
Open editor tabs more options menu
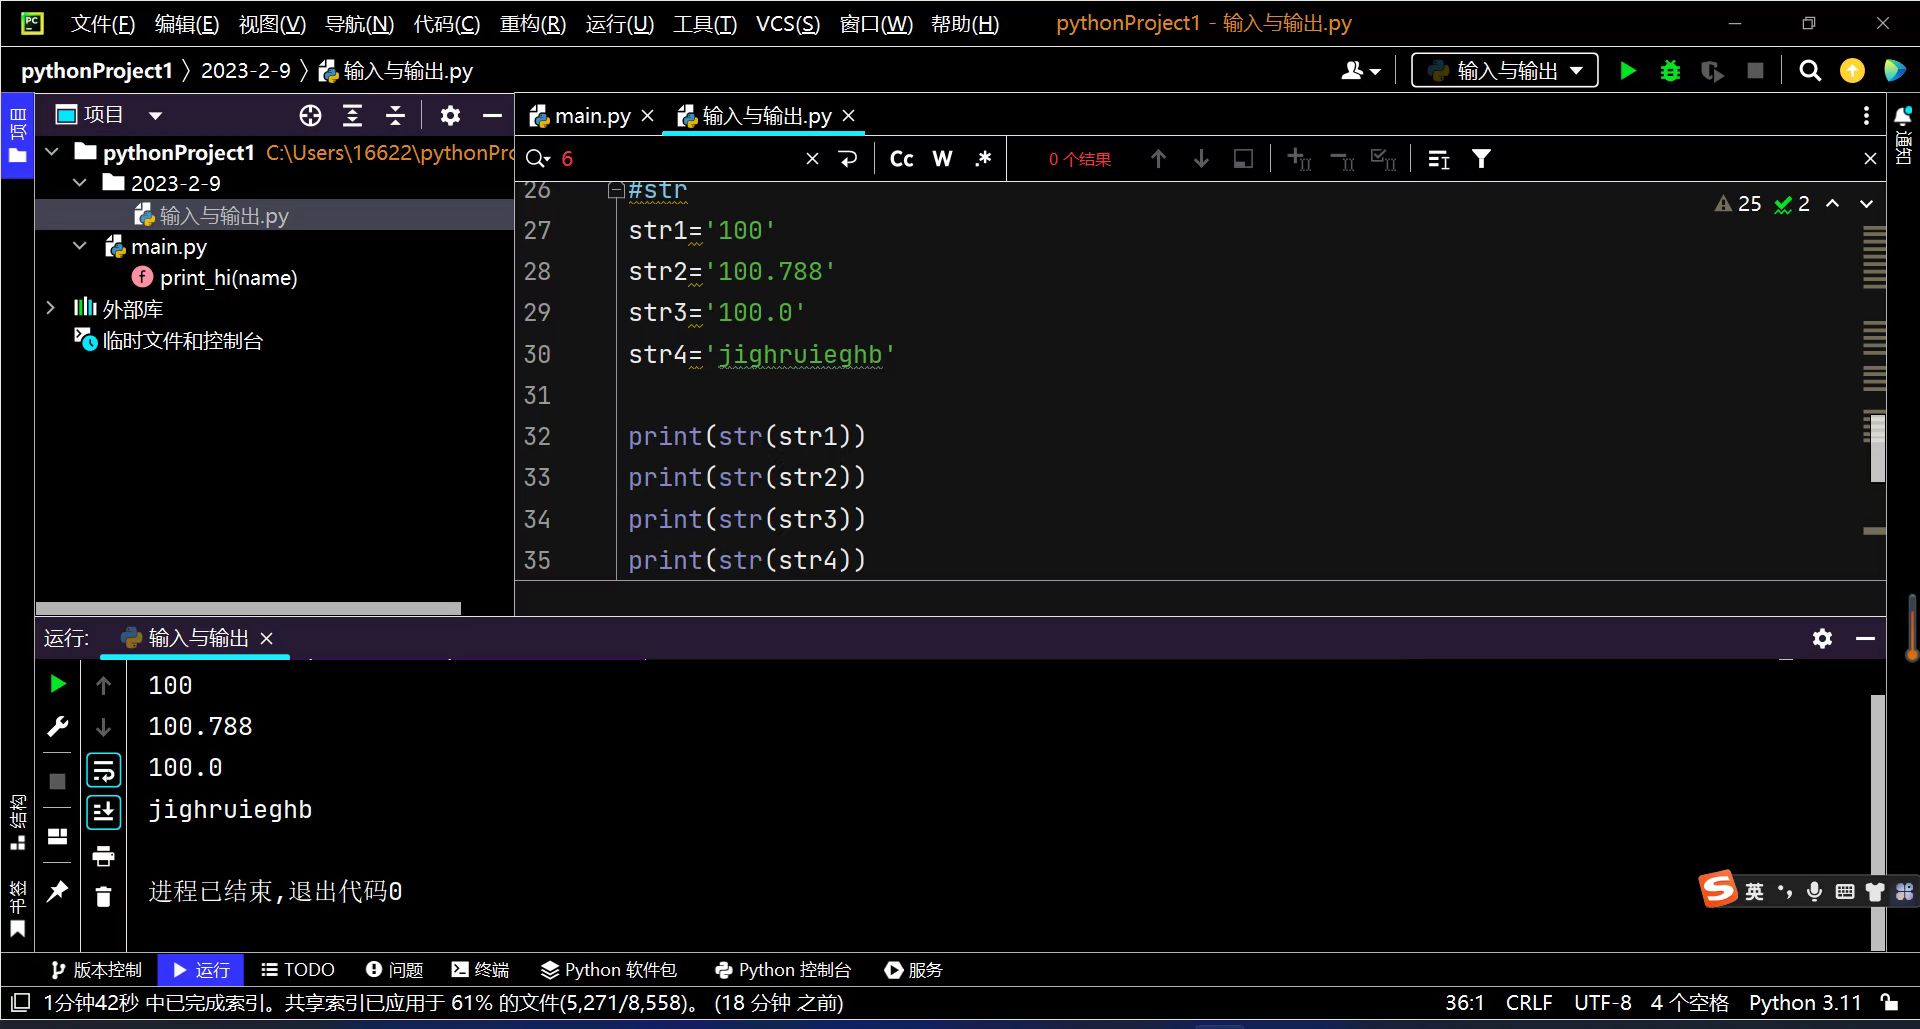coord(1866,116)
